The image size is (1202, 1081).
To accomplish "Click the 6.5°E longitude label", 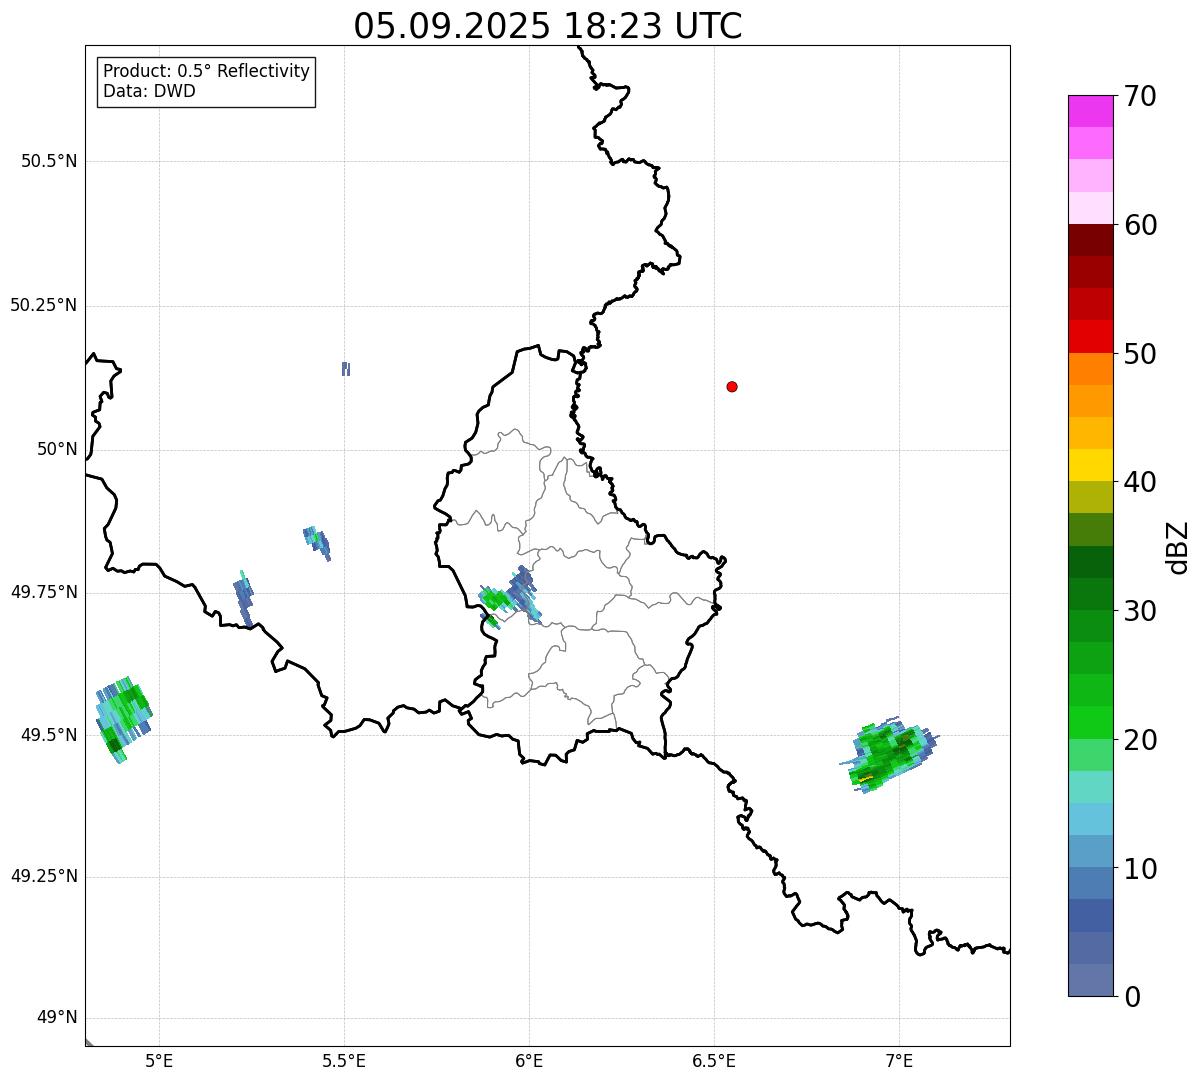I will [x=714, y=1061].
